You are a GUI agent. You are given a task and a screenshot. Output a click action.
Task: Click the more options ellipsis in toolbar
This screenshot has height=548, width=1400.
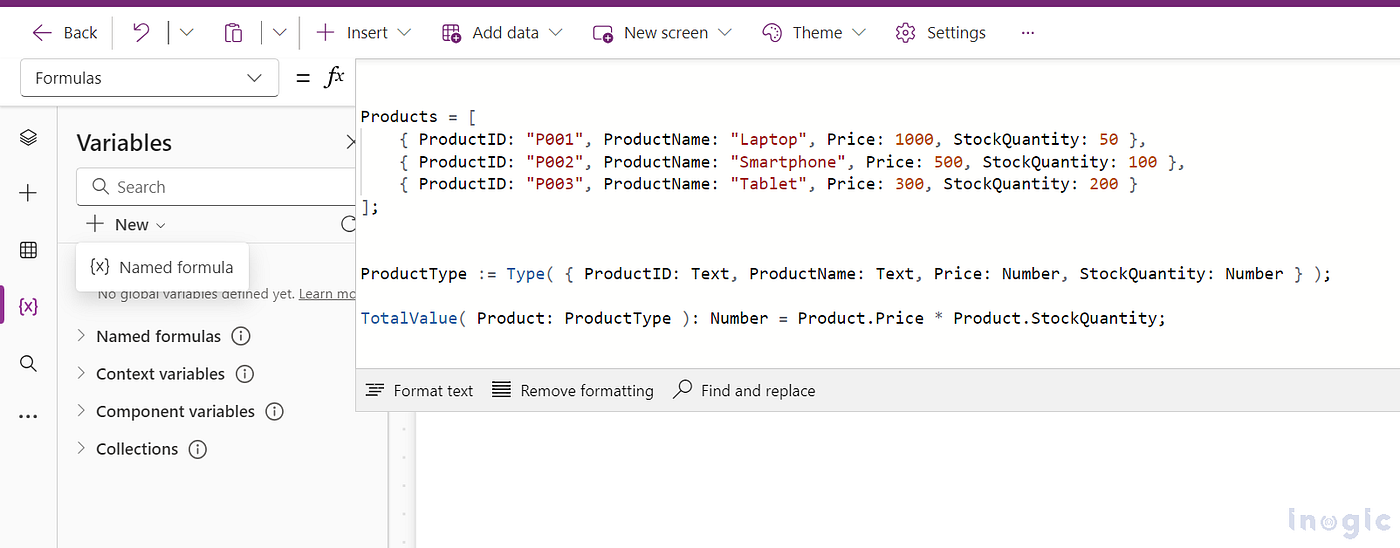pos(1028,33)
